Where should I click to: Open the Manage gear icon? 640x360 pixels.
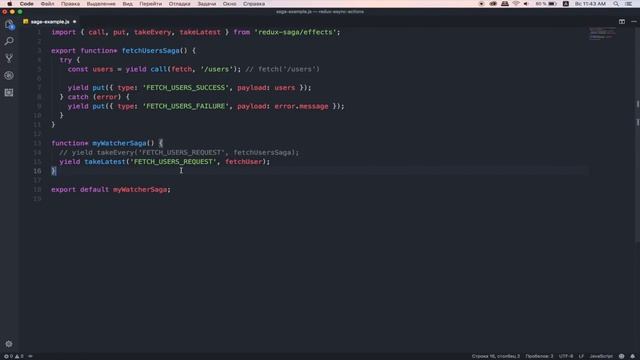tap(9, 344)
